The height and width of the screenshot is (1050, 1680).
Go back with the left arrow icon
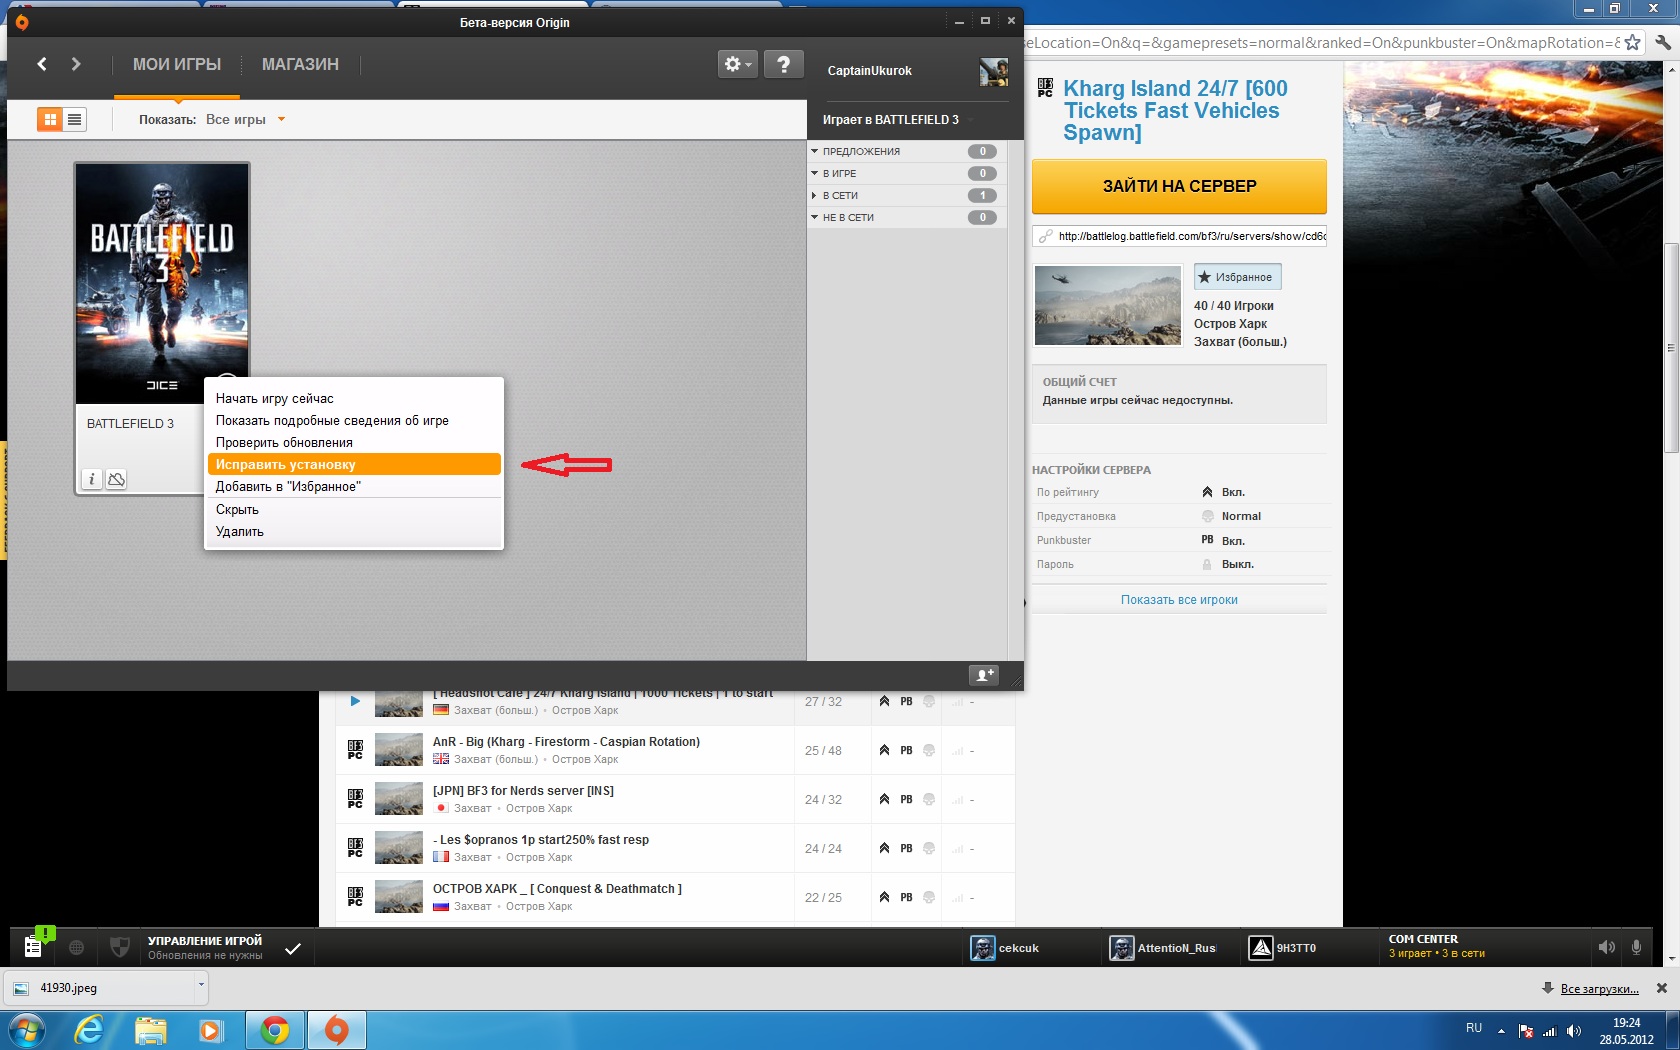tap(42, 64)
